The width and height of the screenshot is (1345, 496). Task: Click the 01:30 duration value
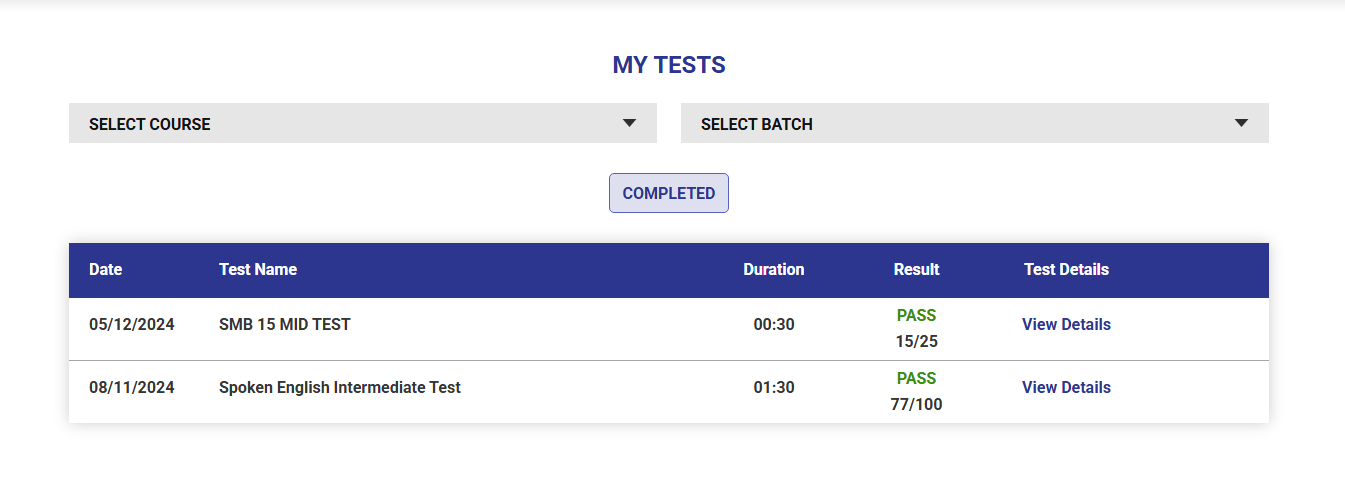coord(774,387)
